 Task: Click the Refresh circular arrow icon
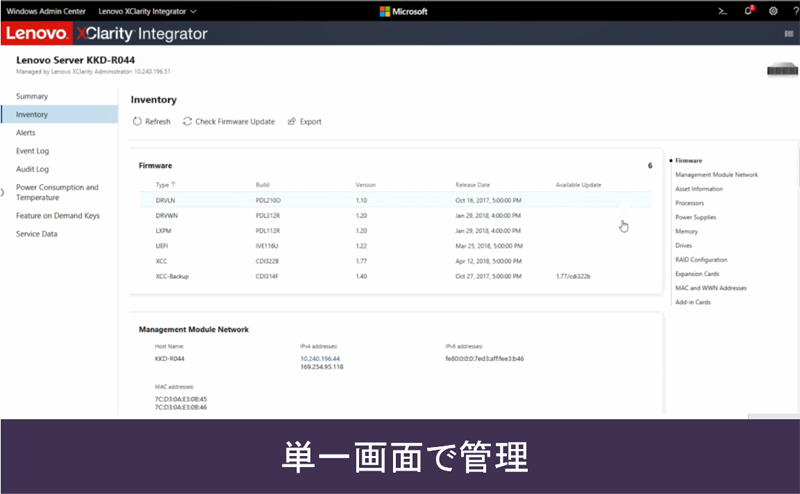pyautogui.click(x=137, y=121)
